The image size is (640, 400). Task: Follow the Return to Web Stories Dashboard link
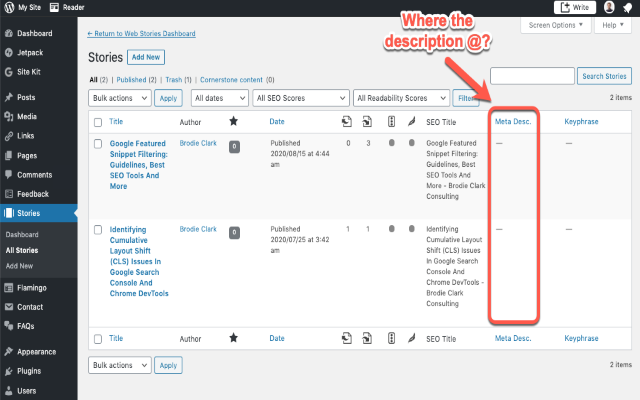tap(142, 34)
